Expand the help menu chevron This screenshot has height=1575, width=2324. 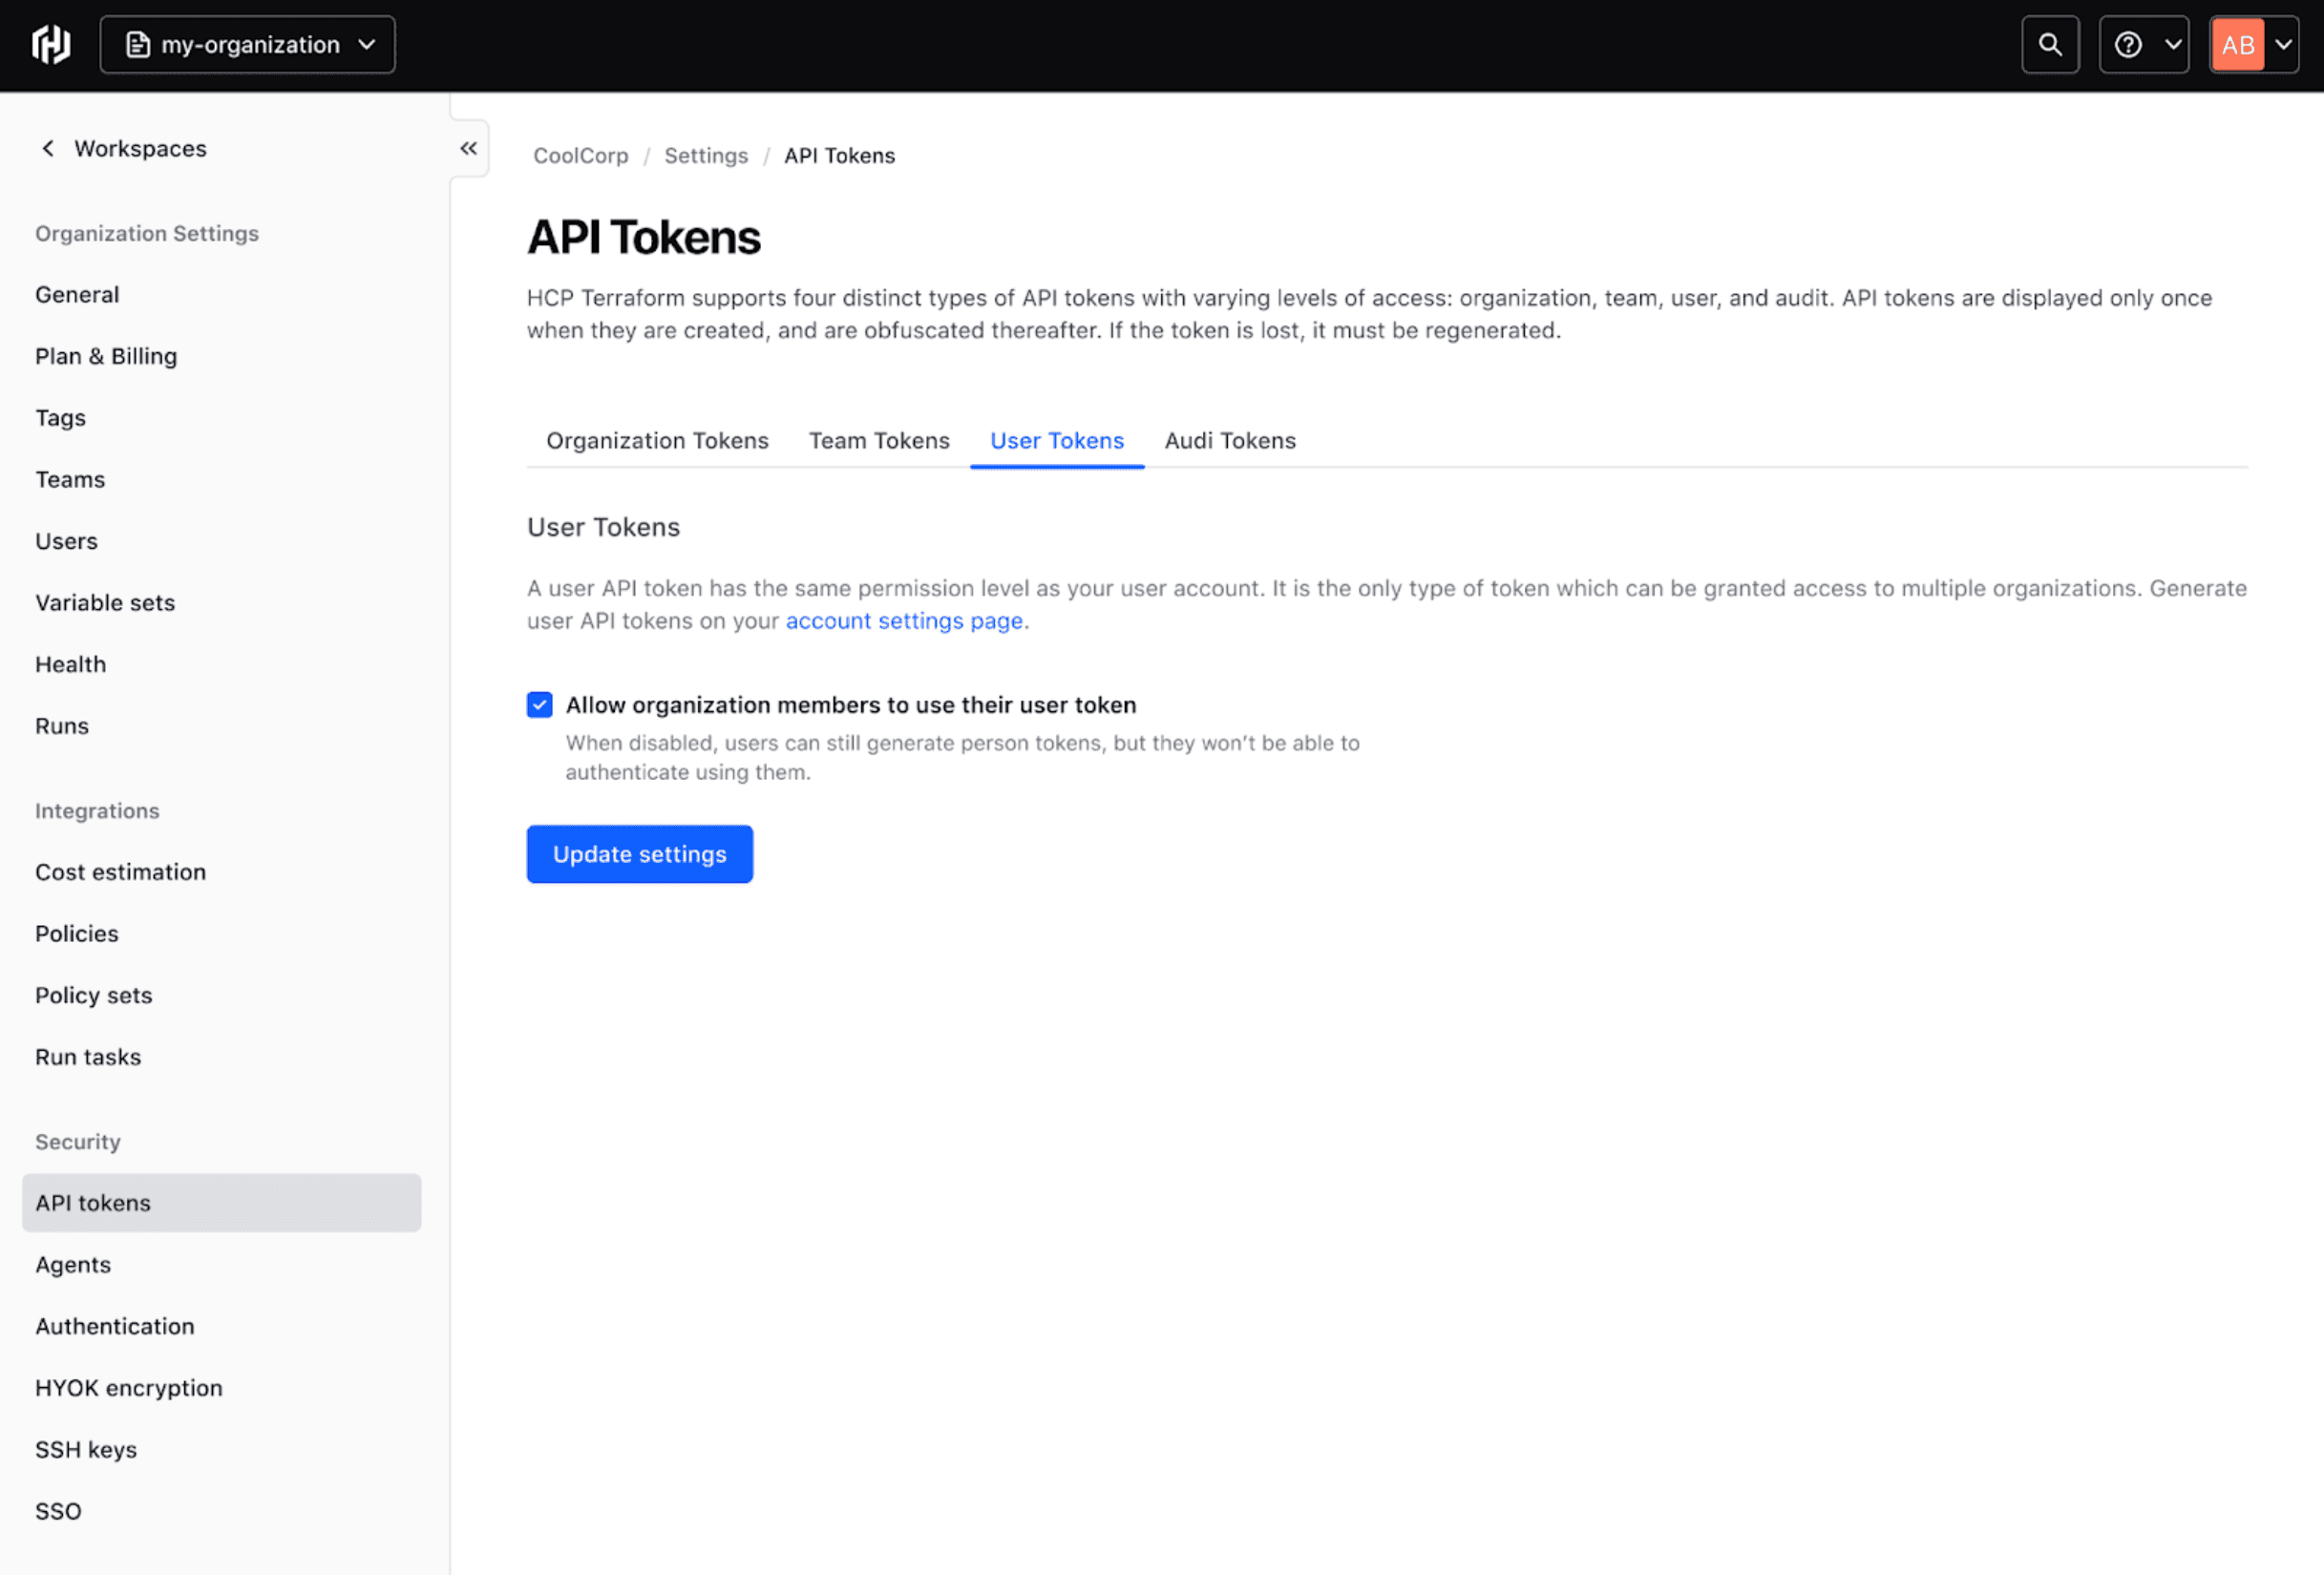click(2172, 45)
